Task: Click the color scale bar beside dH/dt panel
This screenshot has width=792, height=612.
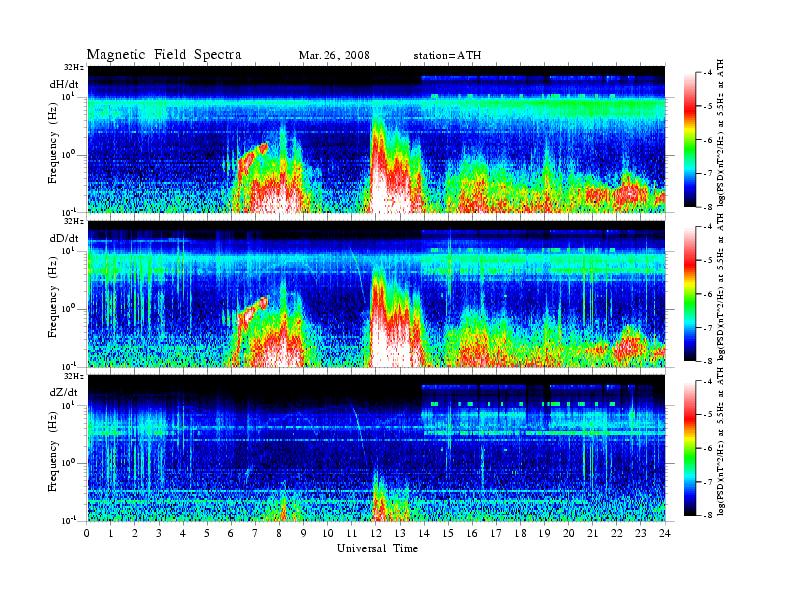Action: tap(689, 140)
